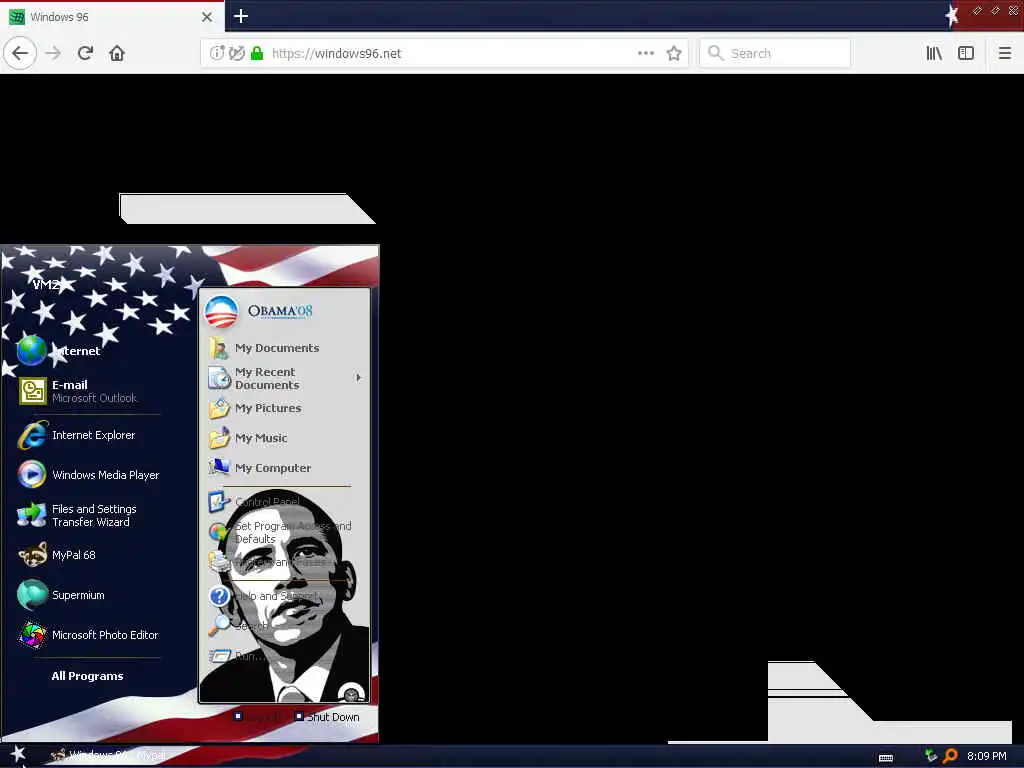This screenshot has width=1024, height=768.
Task: Open My Music folder icon
Action: pyautogui.click(x=219, y=438)
